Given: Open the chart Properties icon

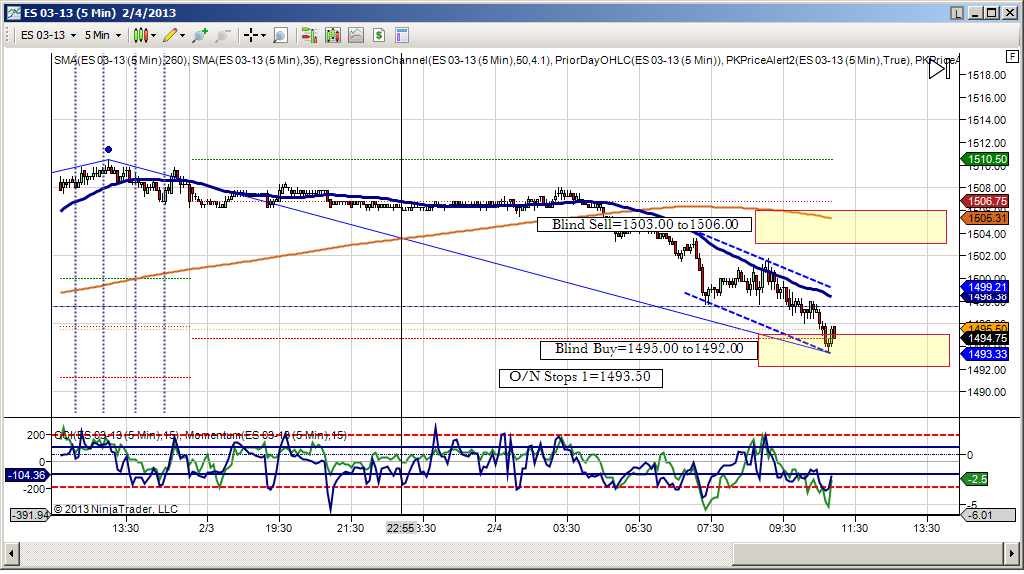Looking at the screenshot, I should click(x=402, y=35).
